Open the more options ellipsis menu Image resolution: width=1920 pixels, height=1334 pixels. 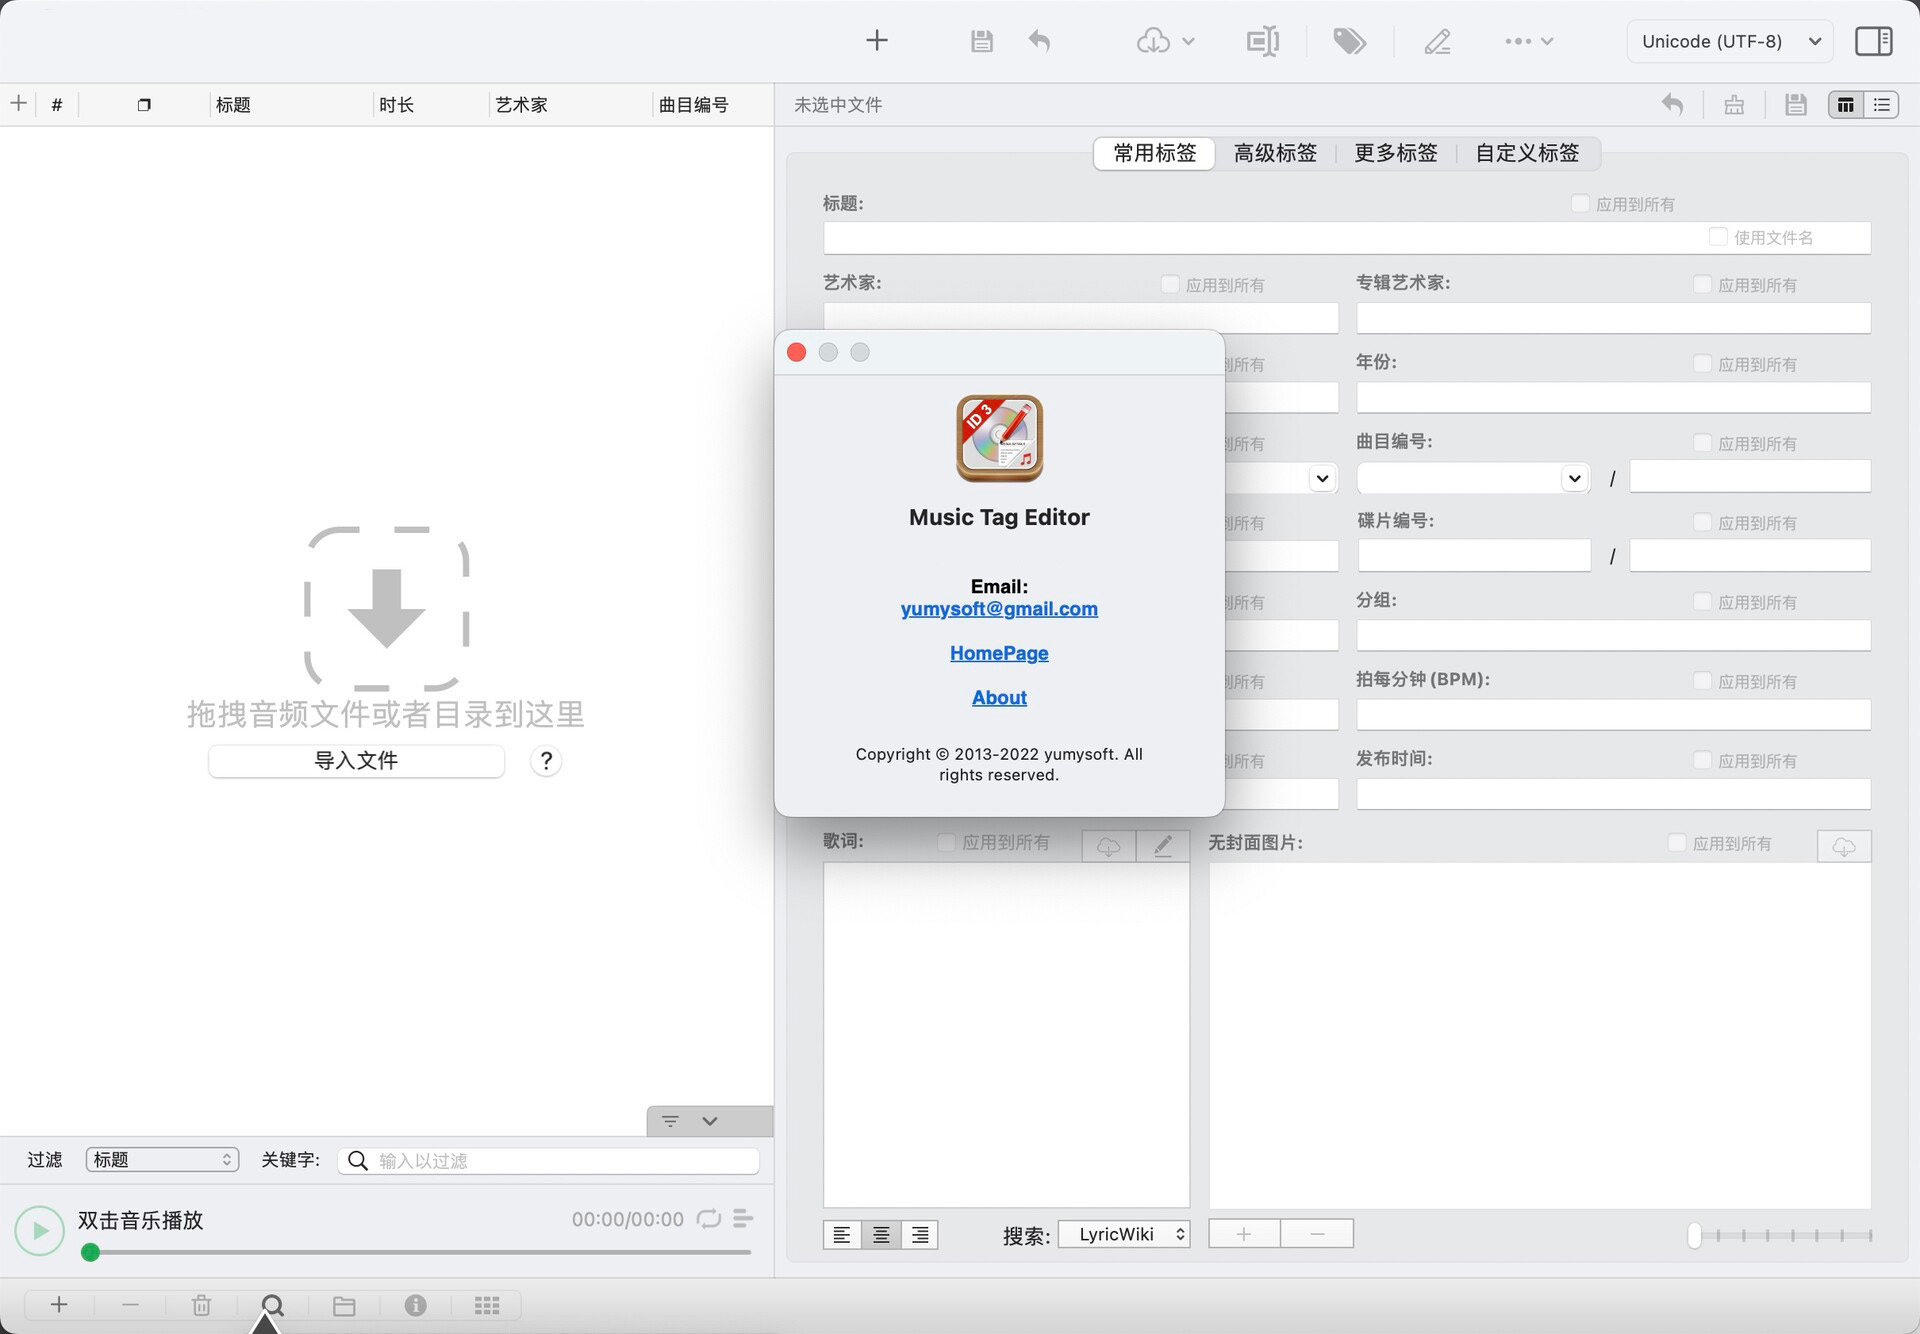(1529, 41)
